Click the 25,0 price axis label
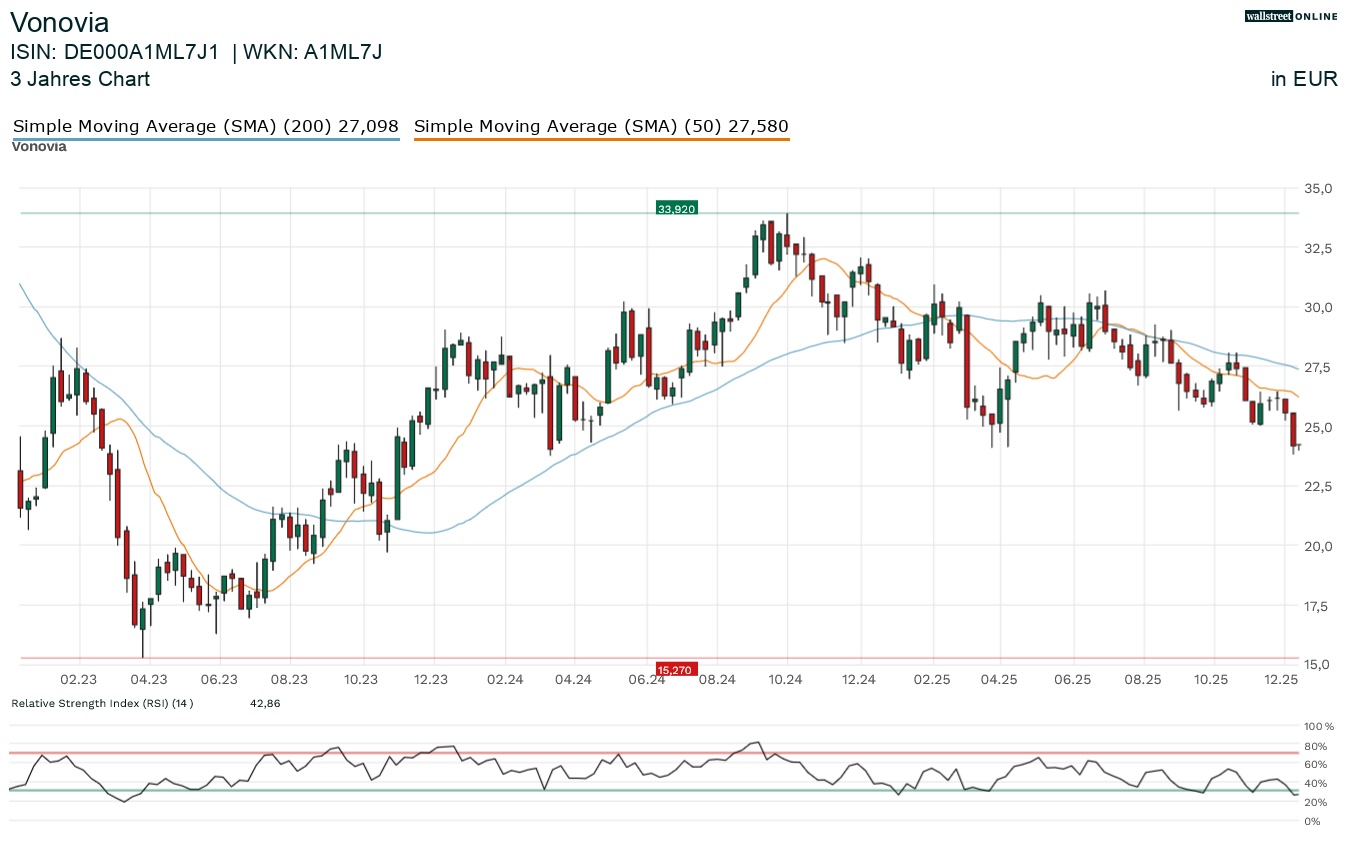The width and height of the screenshot is (1349, 848). click(x=1318, y=427)
